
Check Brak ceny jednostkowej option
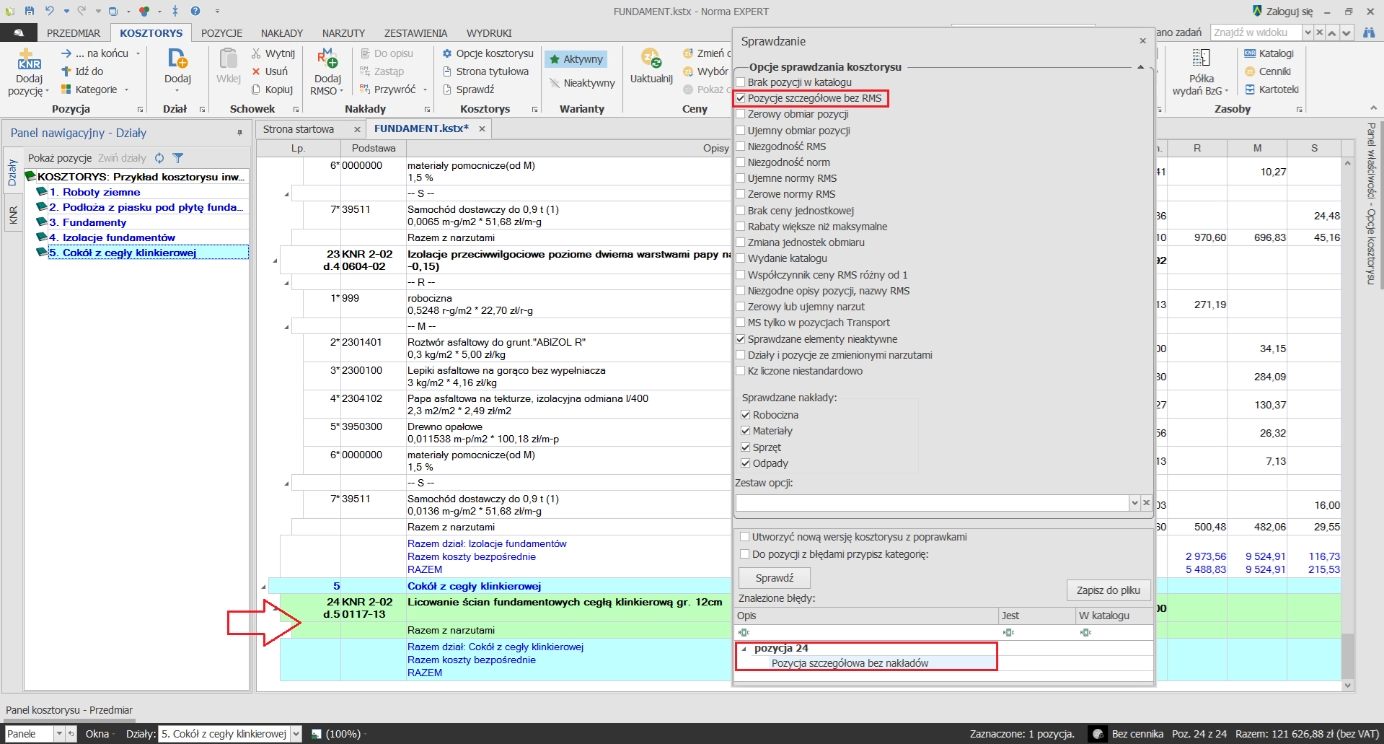(x=741, y=210)
